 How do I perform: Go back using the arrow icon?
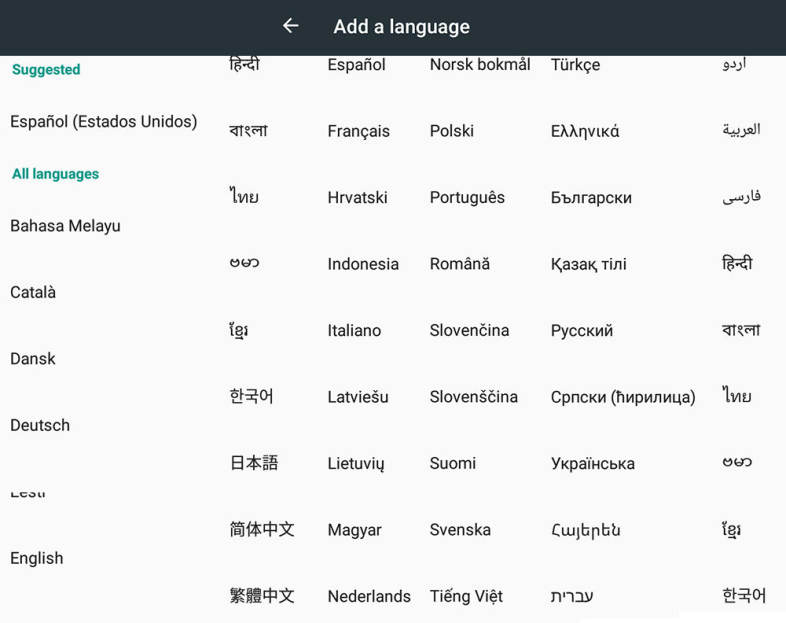coord(290,26)
